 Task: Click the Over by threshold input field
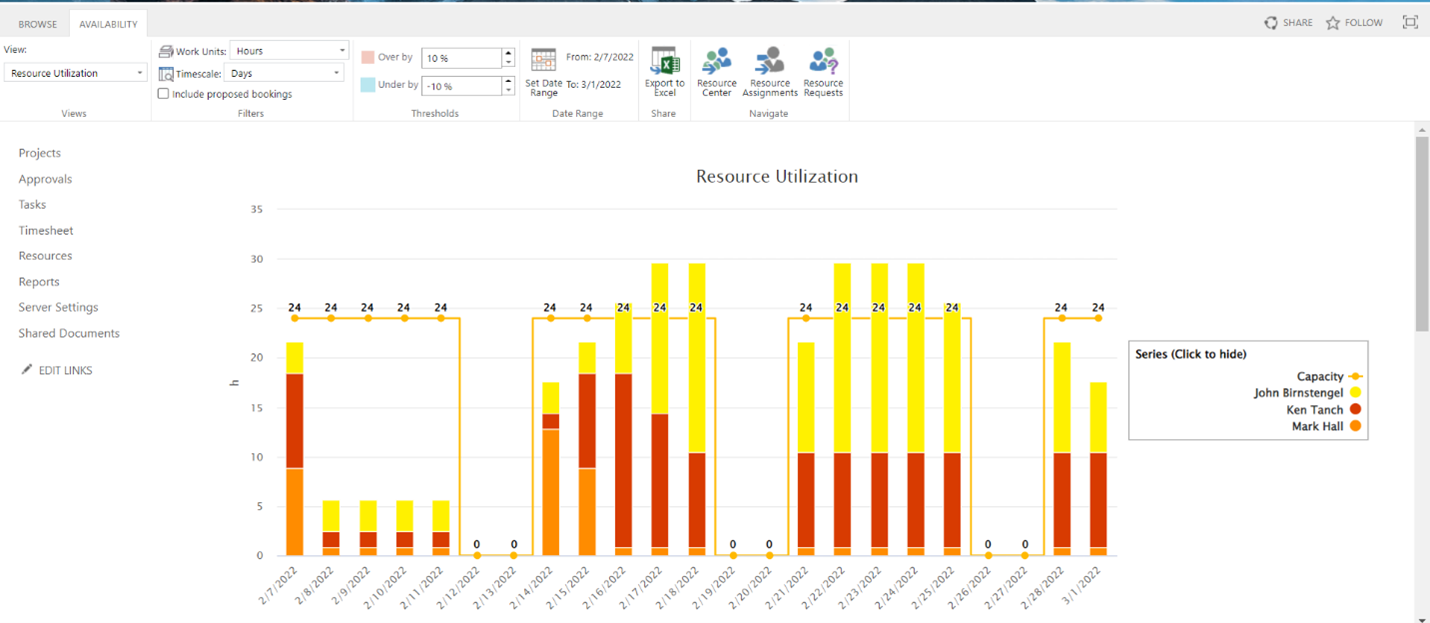461,58
